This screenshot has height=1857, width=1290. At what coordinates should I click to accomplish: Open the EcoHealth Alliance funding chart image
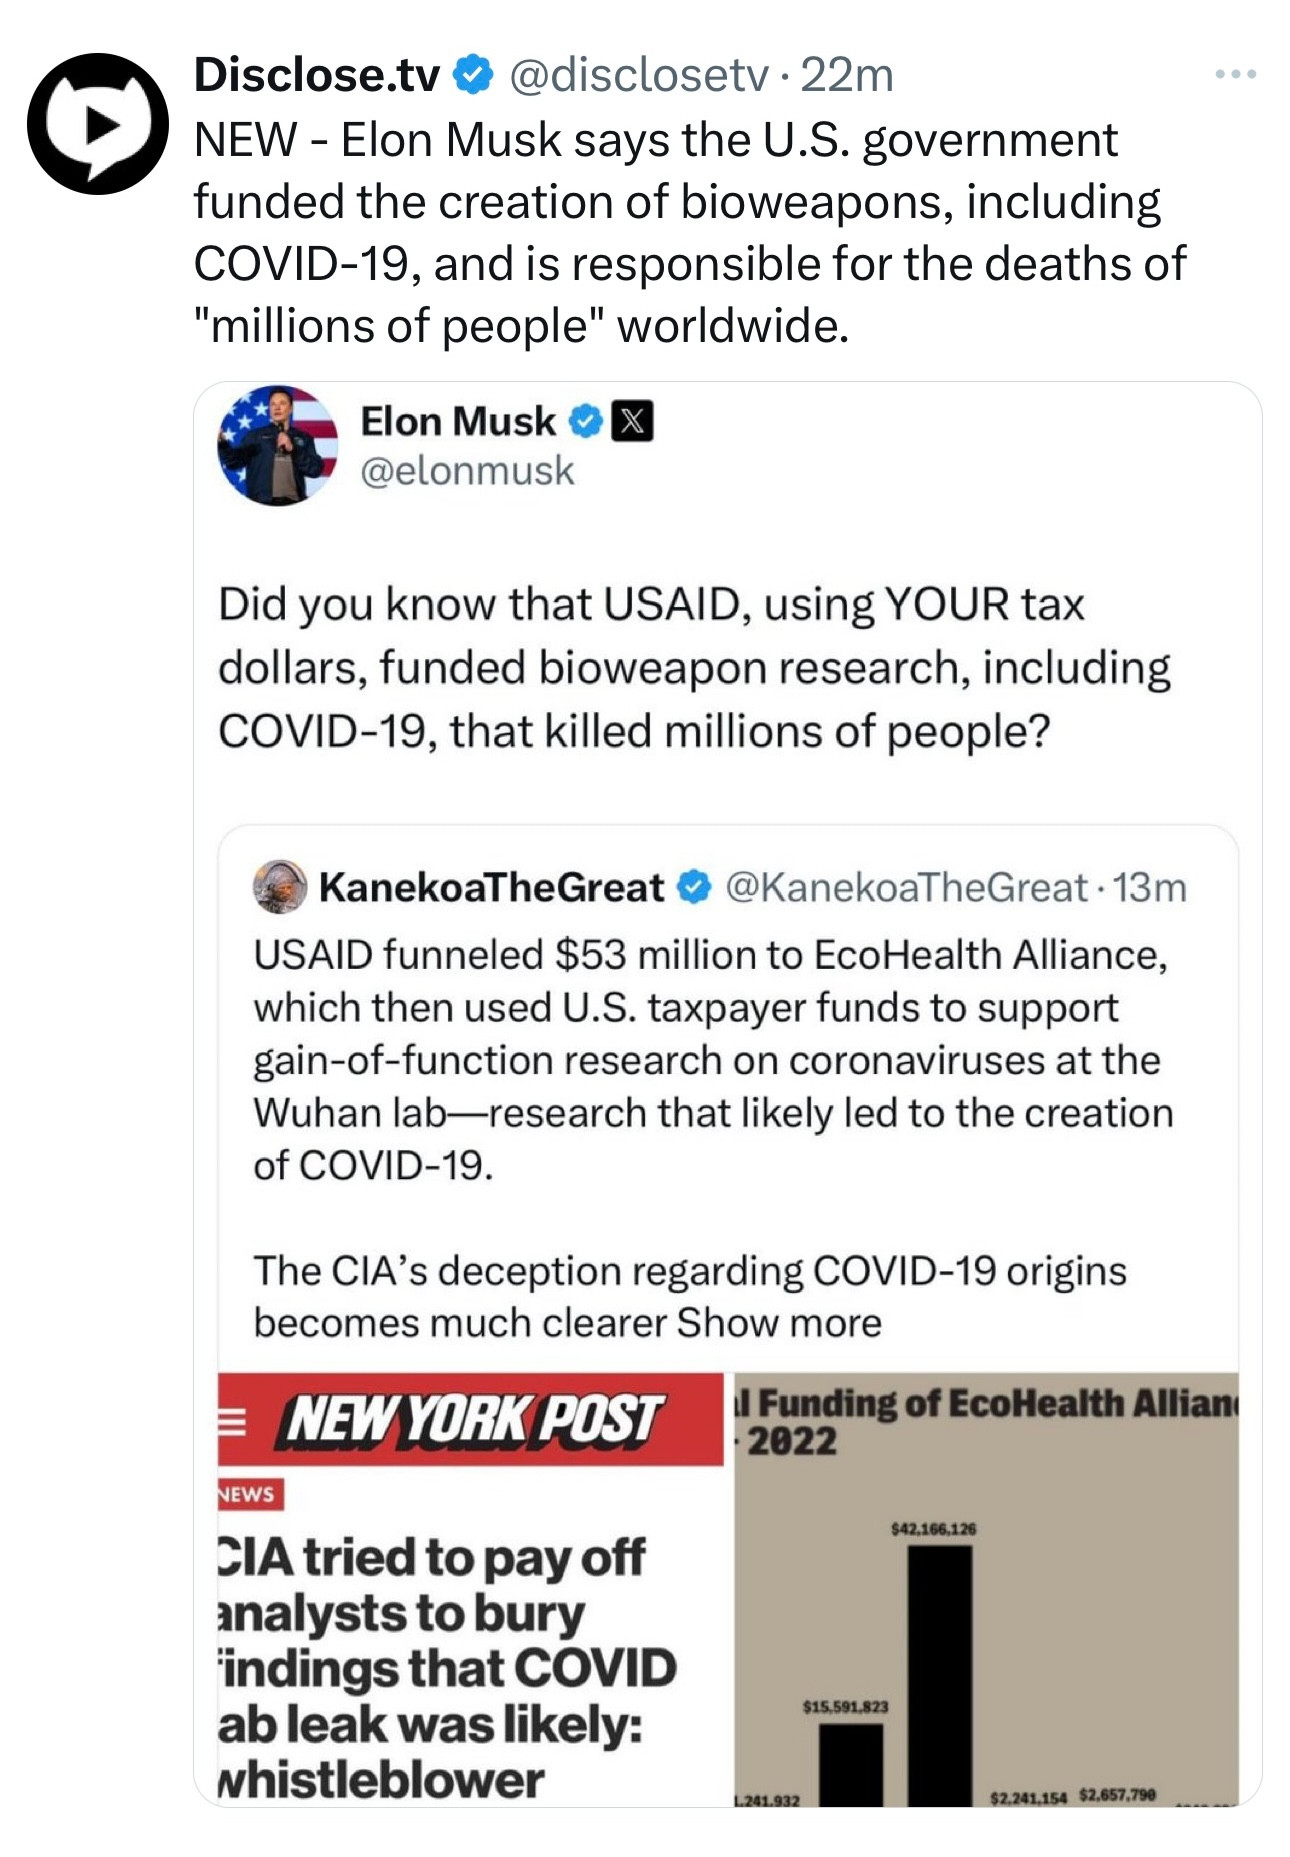(x=986, y=1590)
